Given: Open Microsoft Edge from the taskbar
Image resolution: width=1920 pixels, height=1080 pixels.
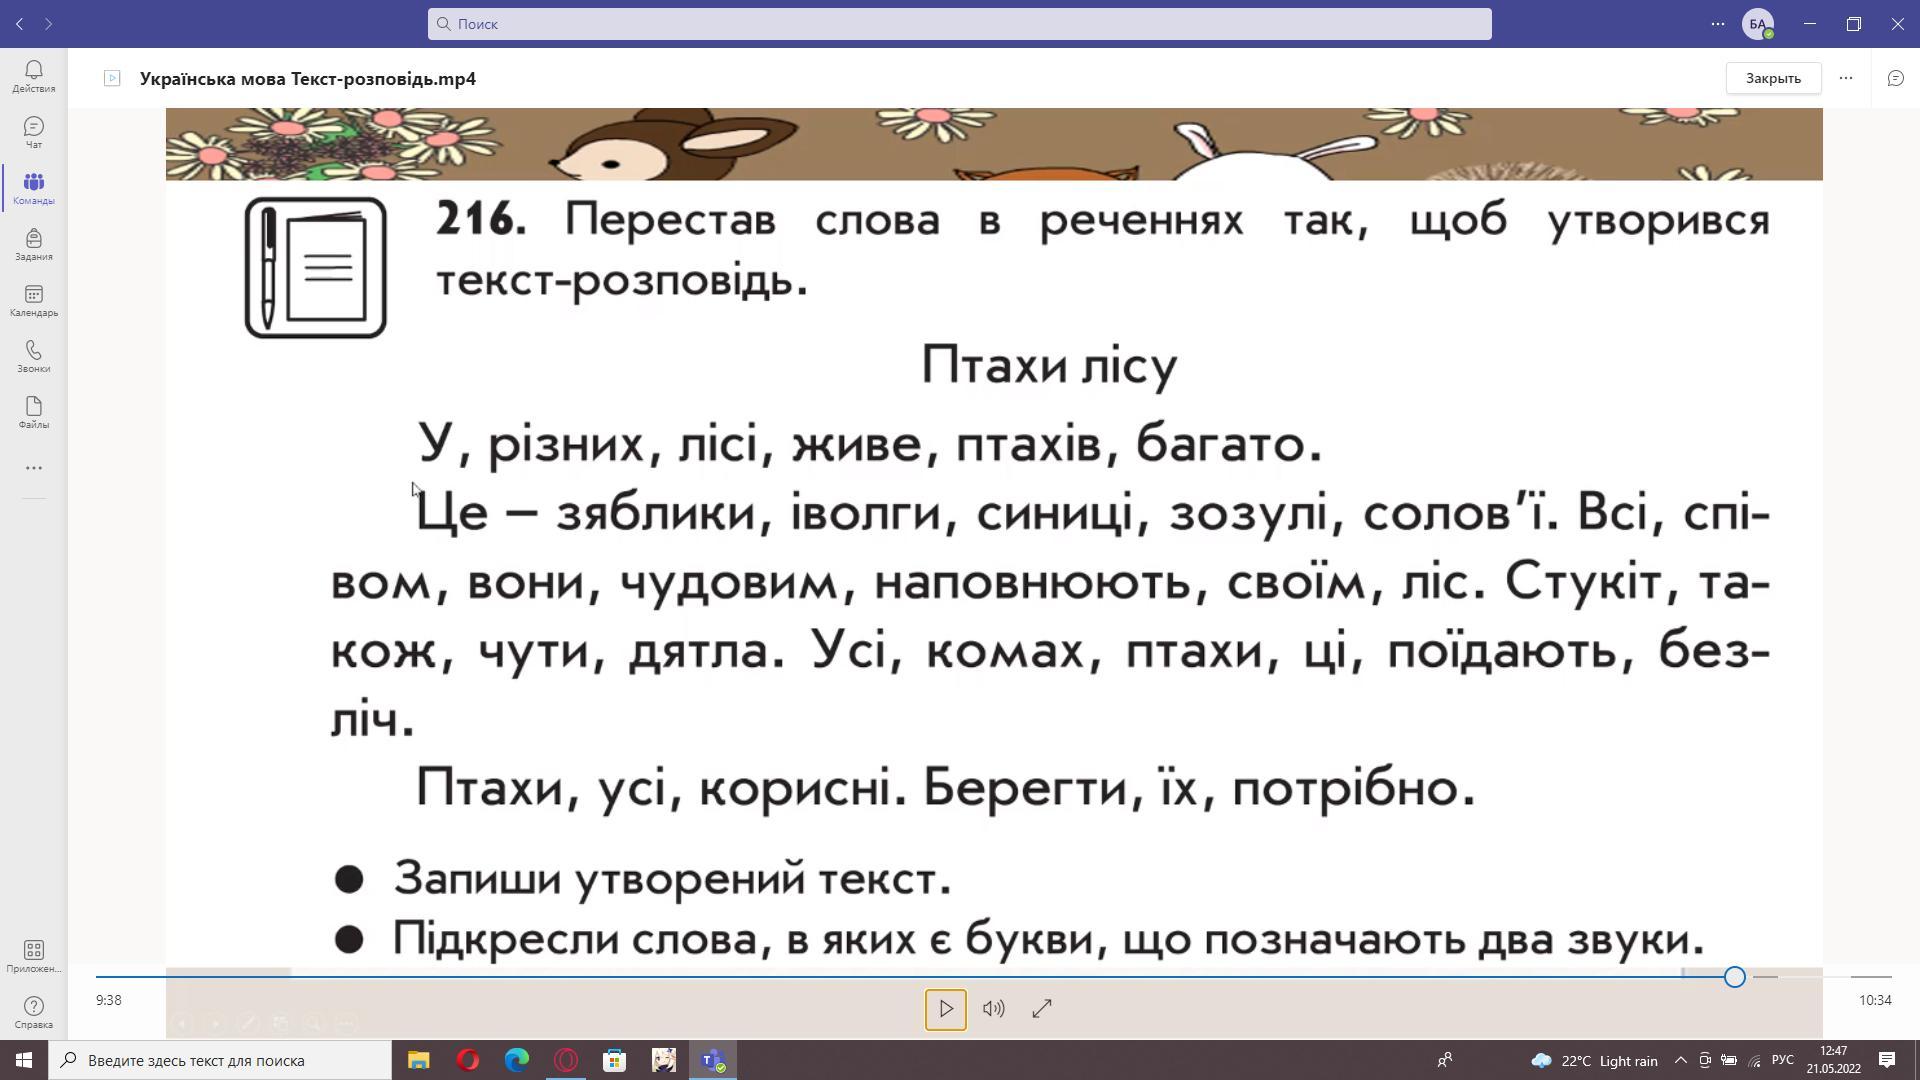Looking at the screenshot, I should click(x=517, y=1060).
